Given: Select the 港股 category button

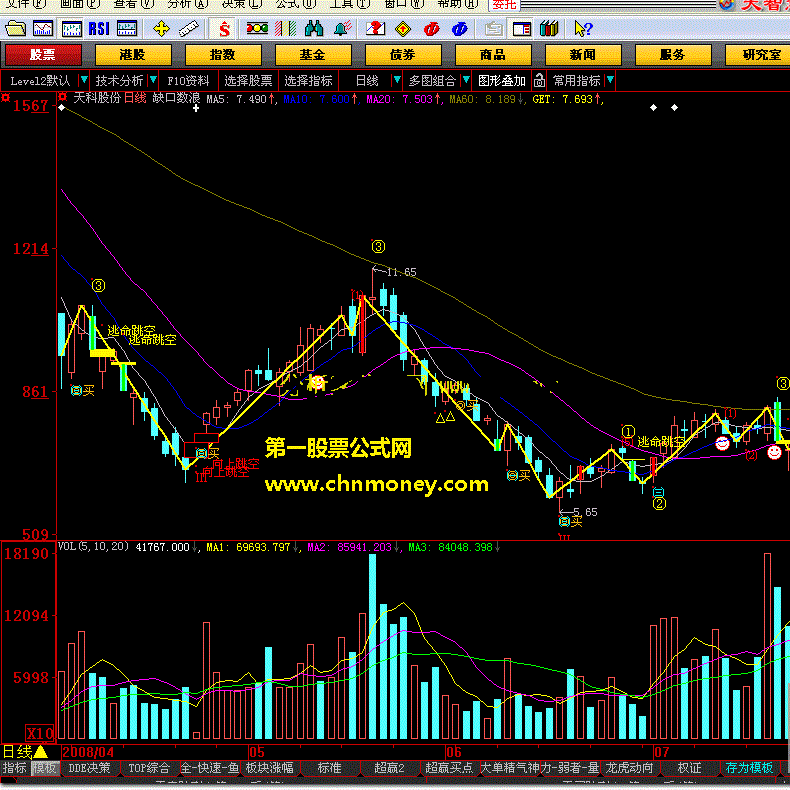Looking at the screenshot, I should (x=133, y=54).
